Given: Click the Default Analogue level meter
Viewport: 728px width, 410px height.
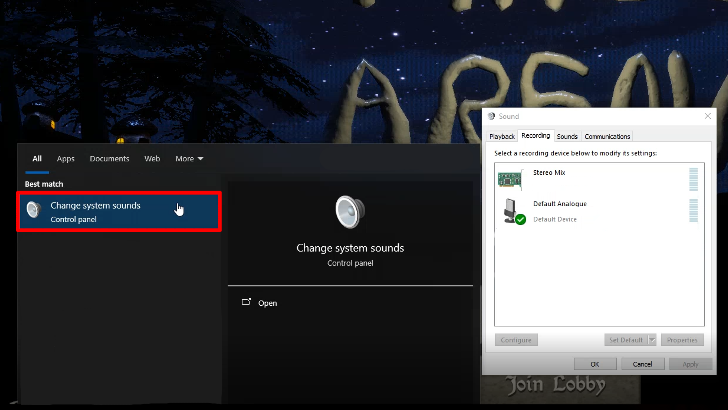Looking at the screenshot, I should [694, 210].
